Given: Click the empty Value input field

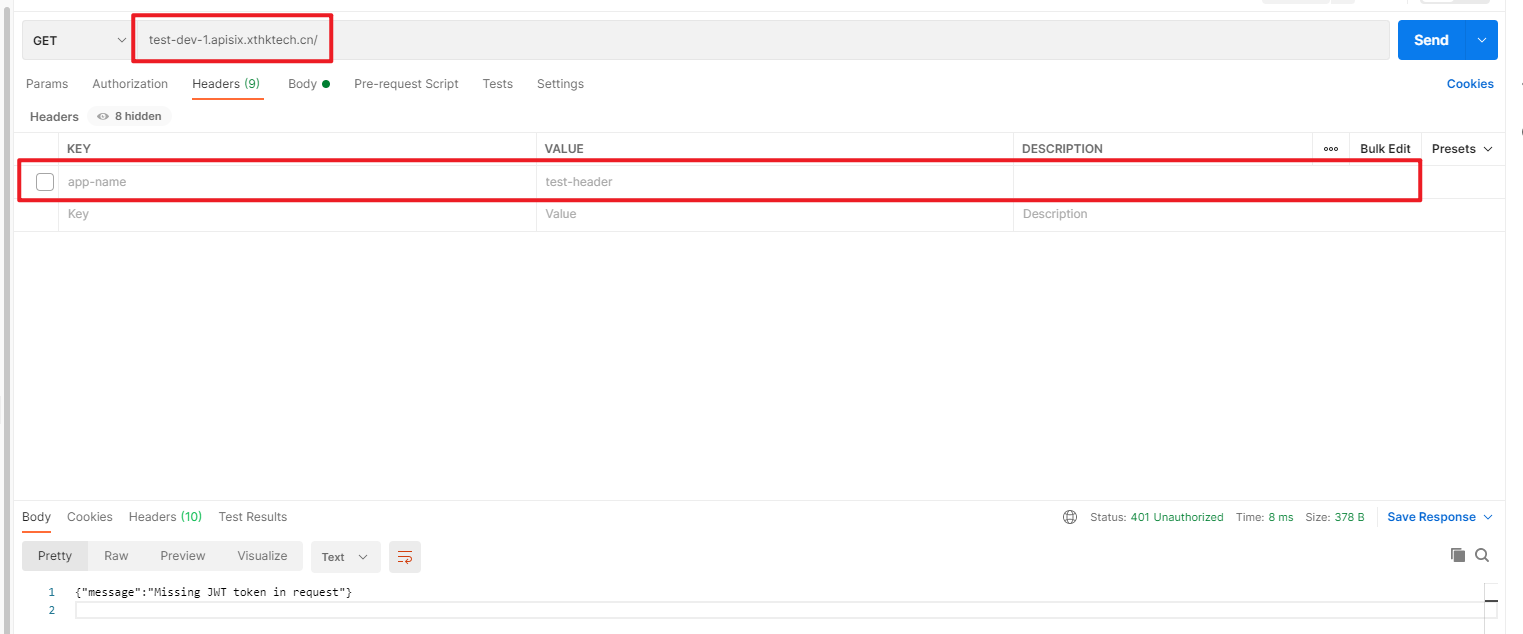Looking at the screenshot, I should (775, 214).
